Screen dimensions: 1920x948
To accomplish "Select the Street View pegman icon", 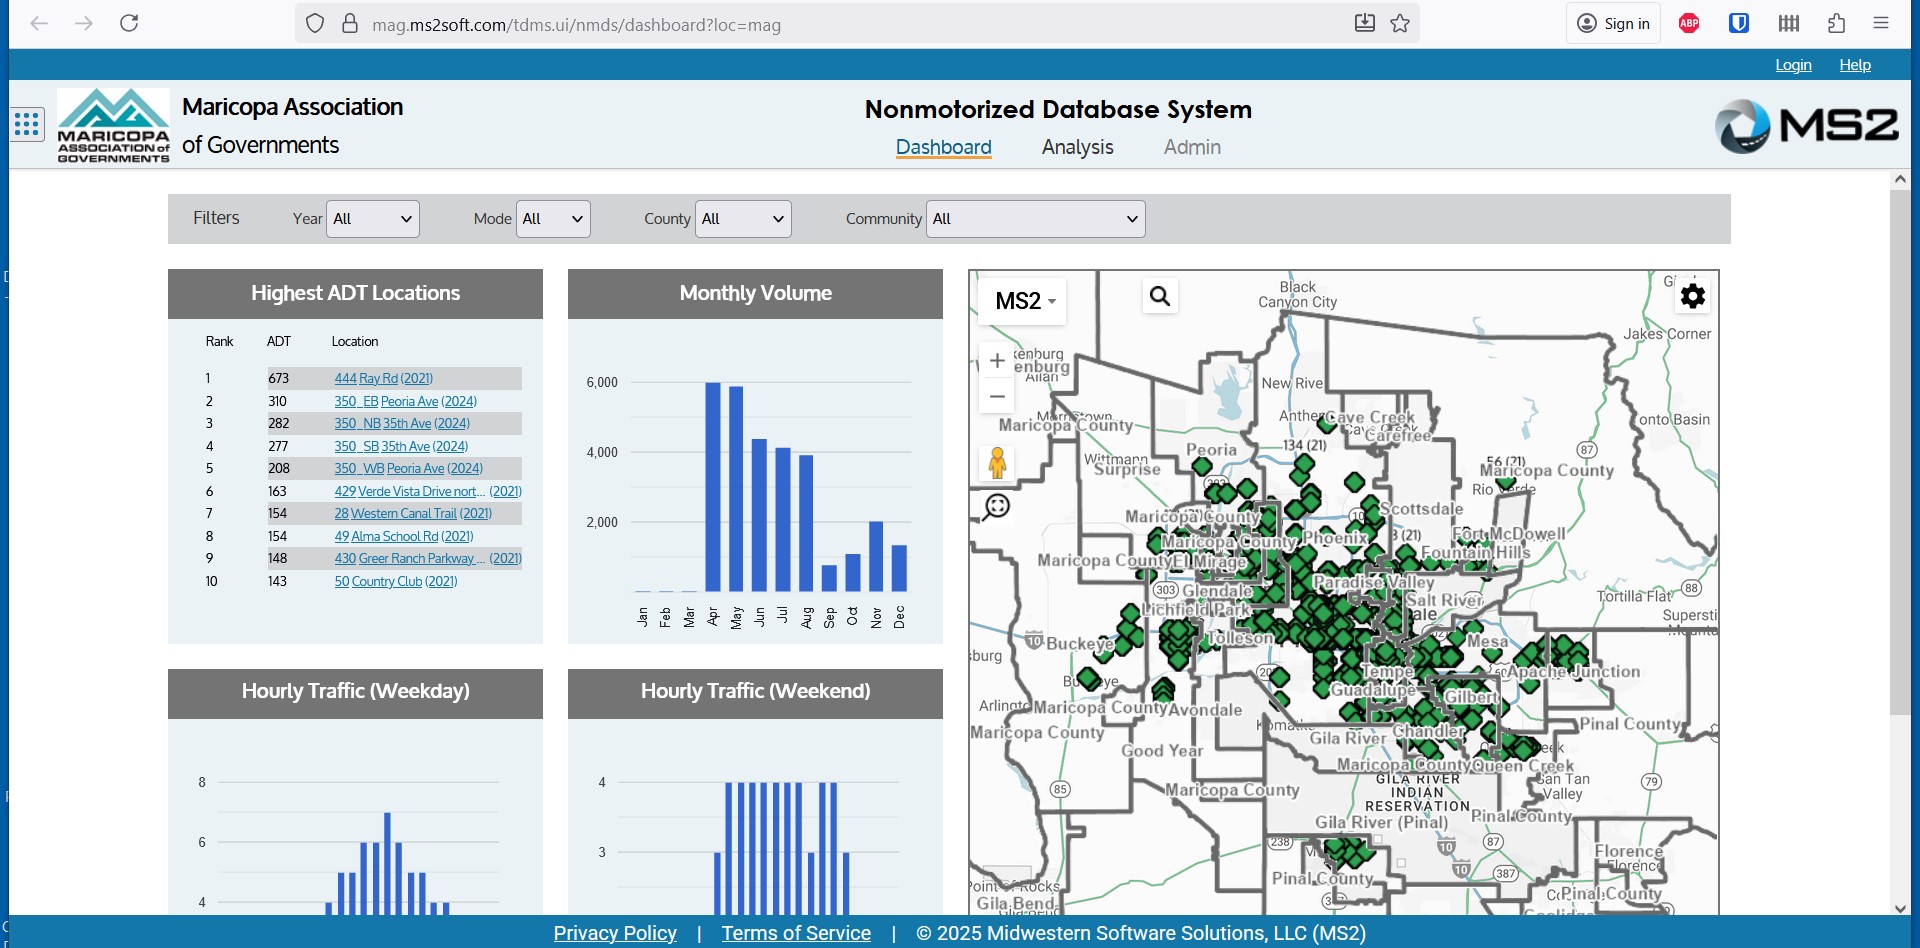I will tap(997, 463).
